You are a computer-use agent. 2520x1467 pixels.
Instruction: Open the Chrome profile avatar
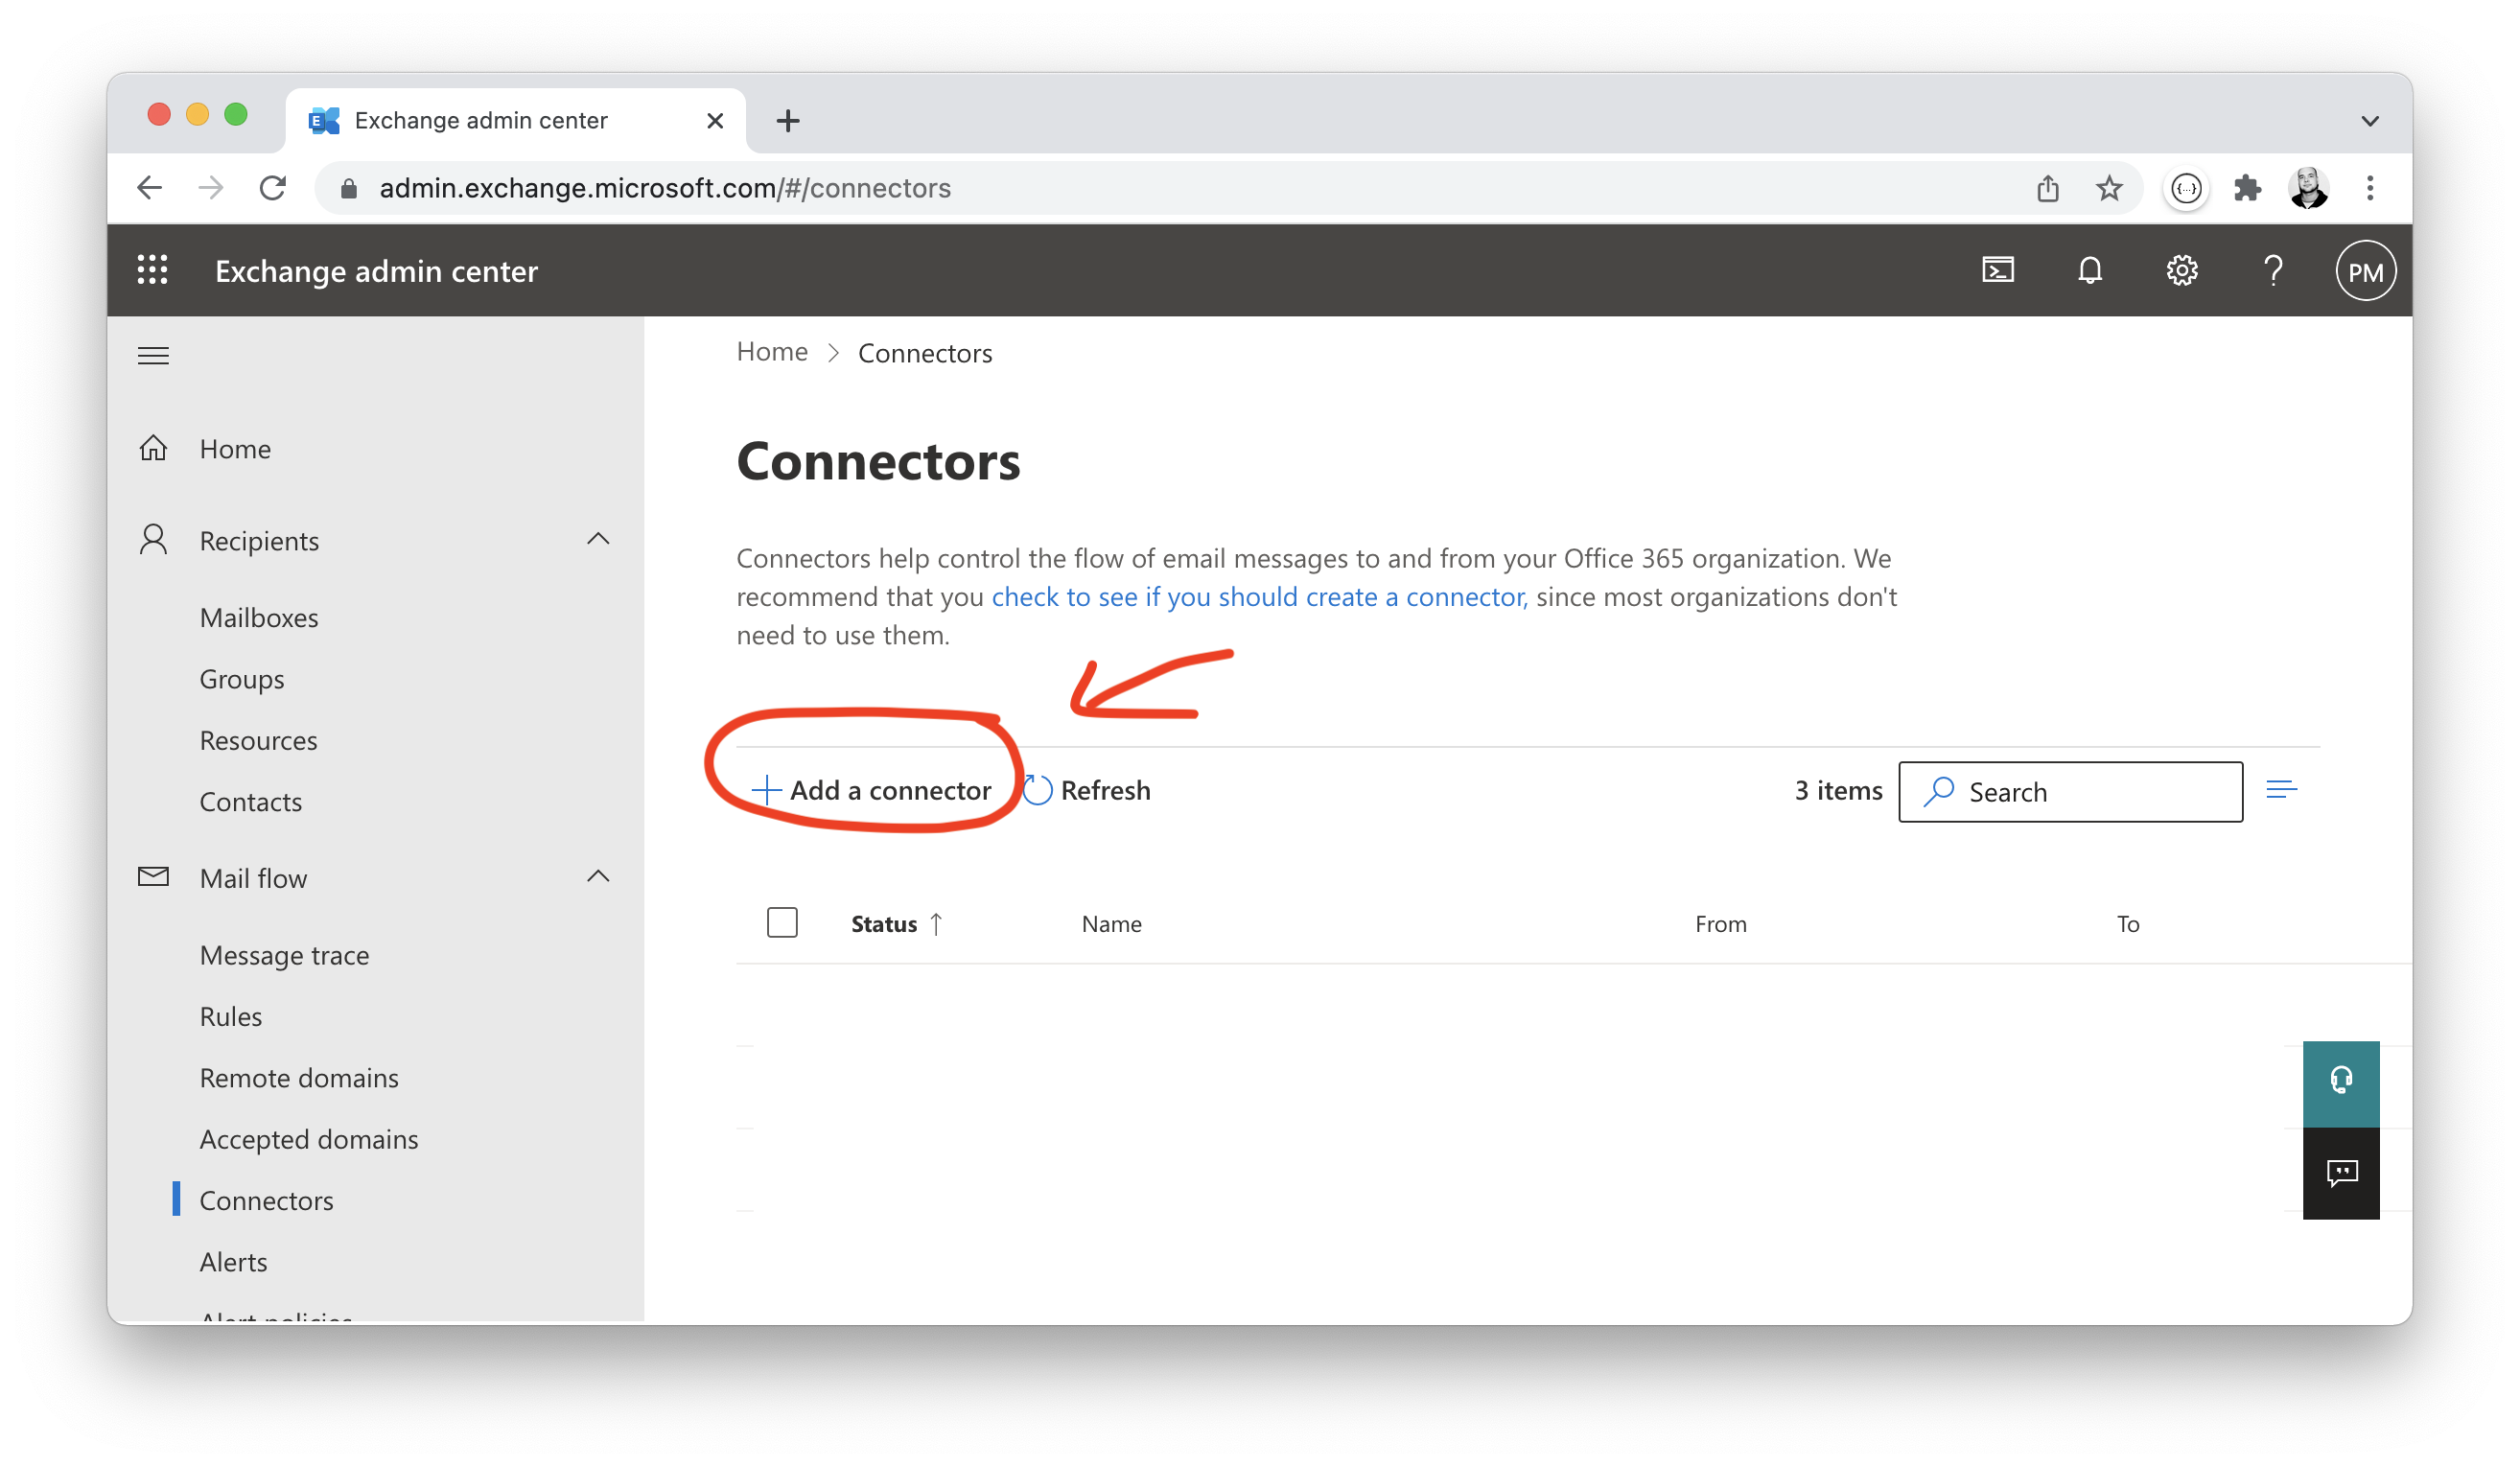click(x=2308, y=188)
